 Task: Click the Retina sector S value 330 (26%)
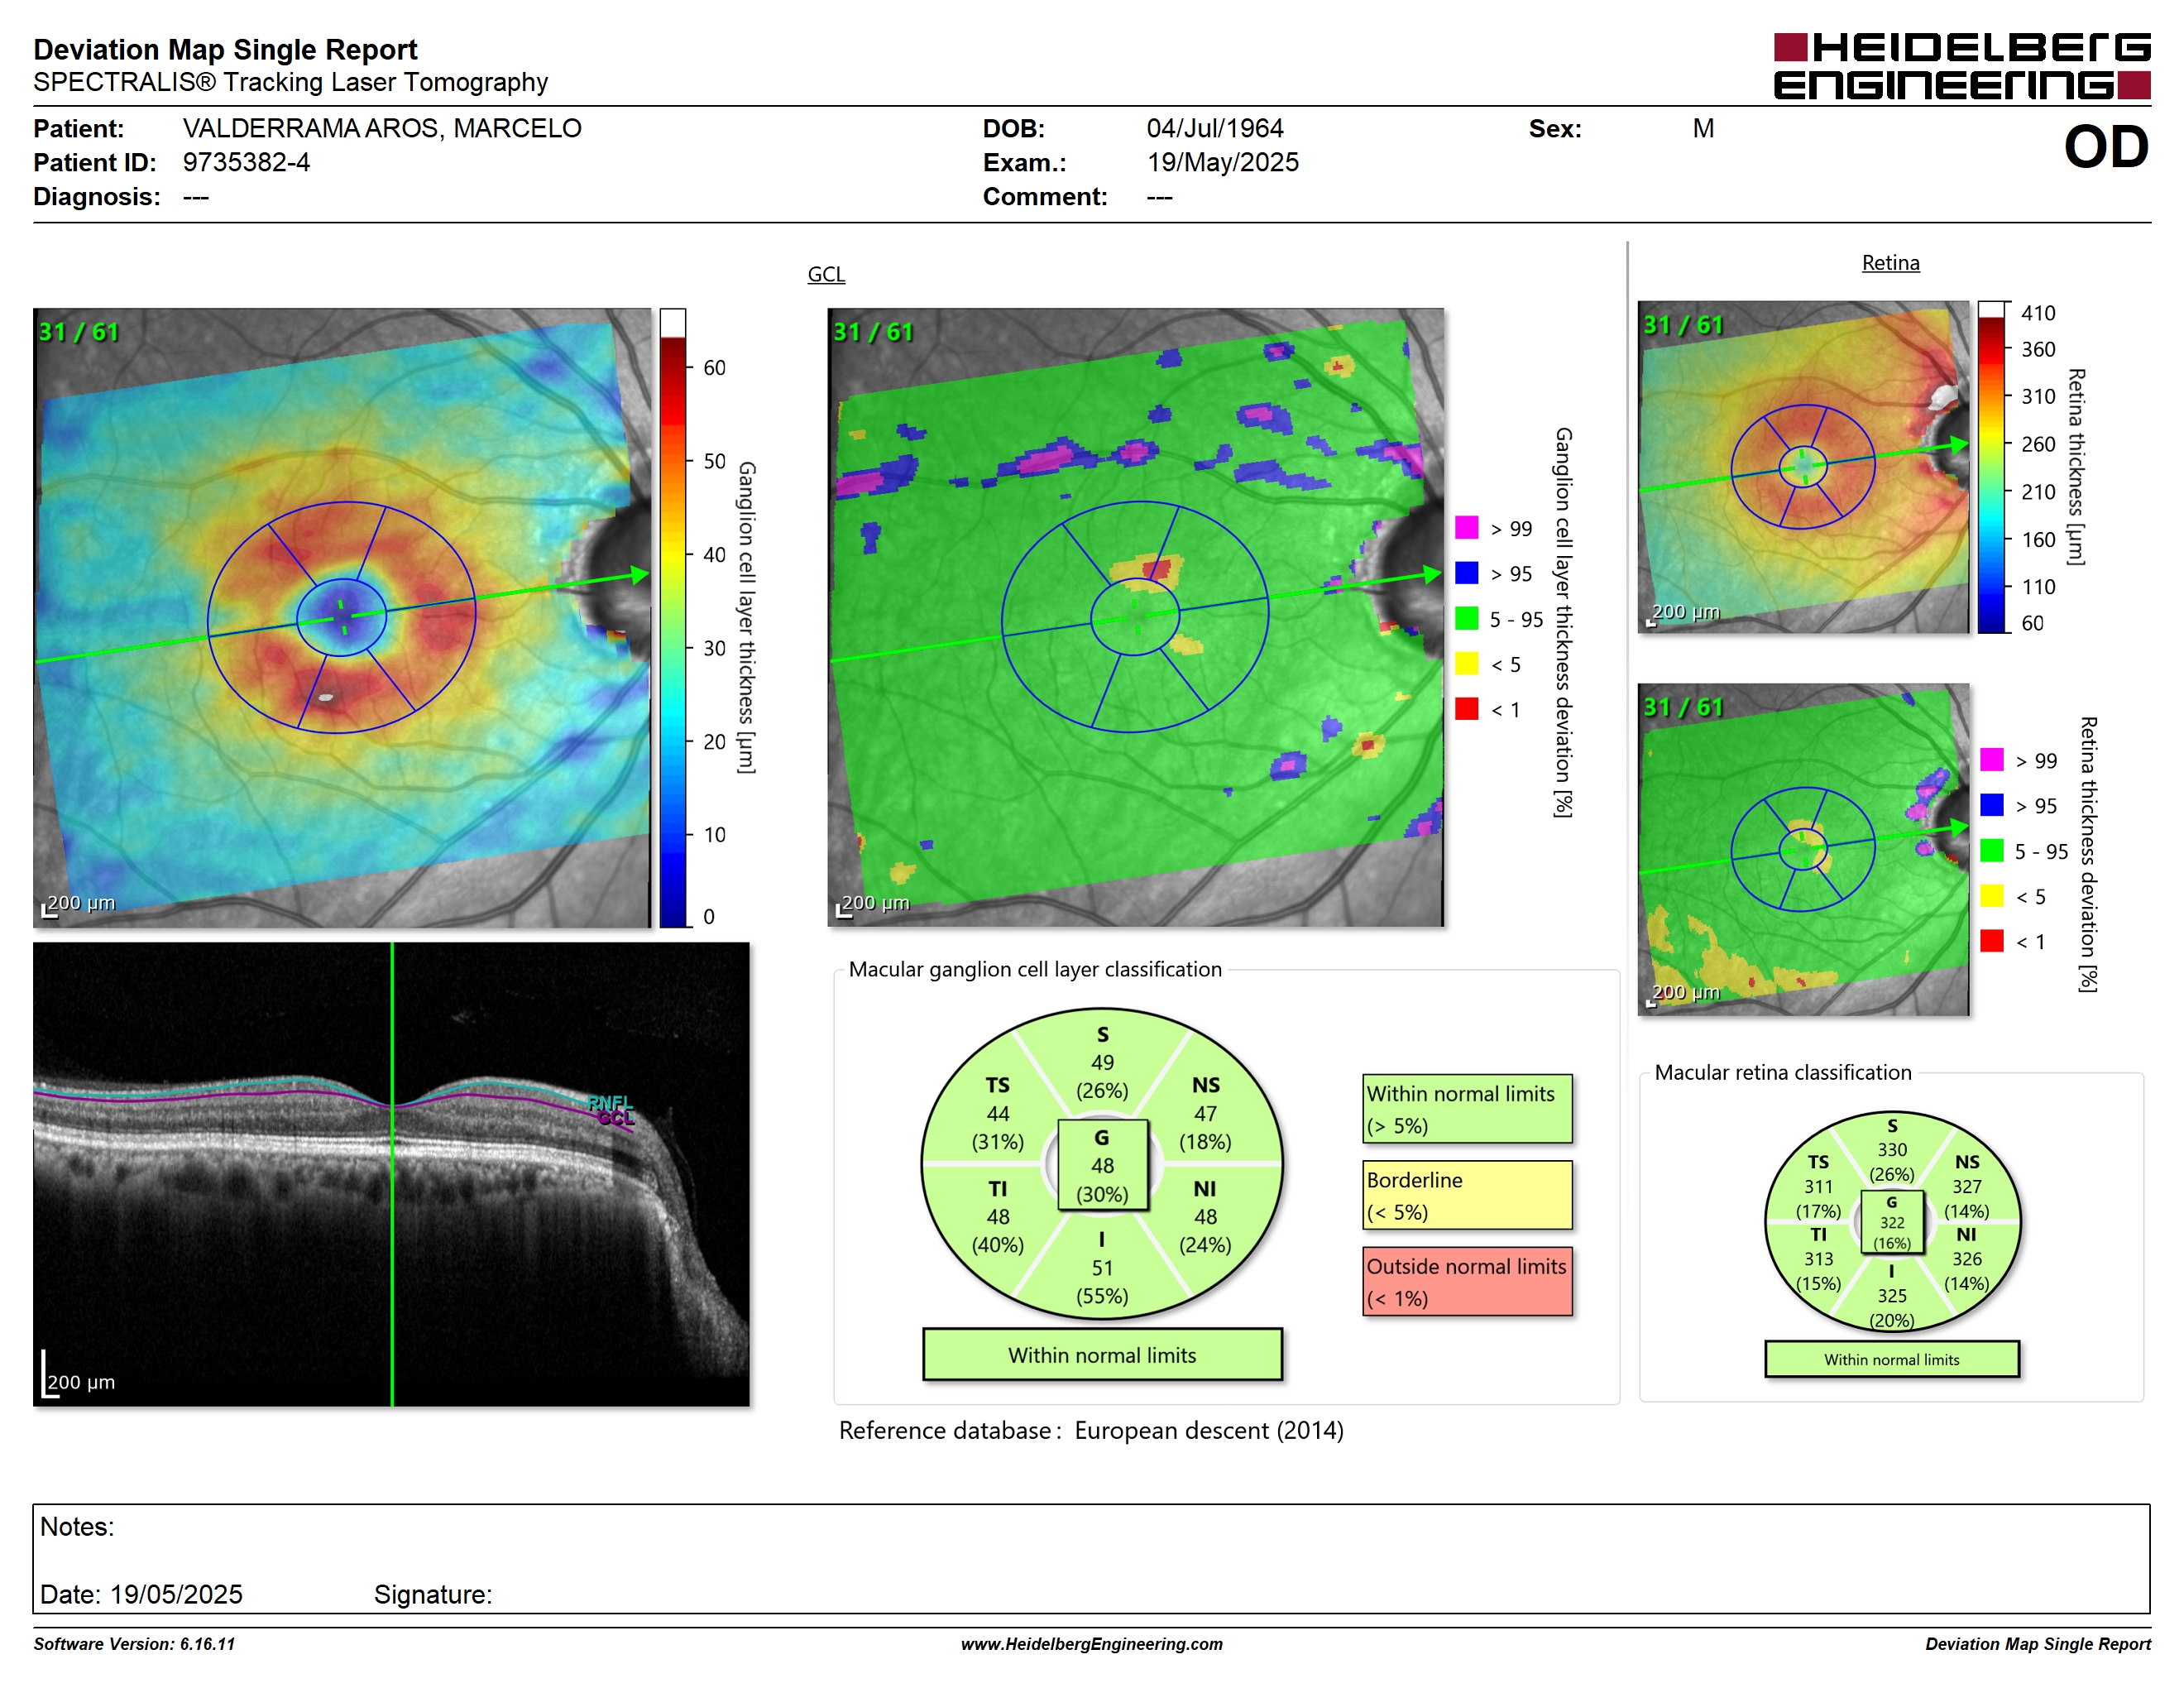click(x=1891, y=1162)
